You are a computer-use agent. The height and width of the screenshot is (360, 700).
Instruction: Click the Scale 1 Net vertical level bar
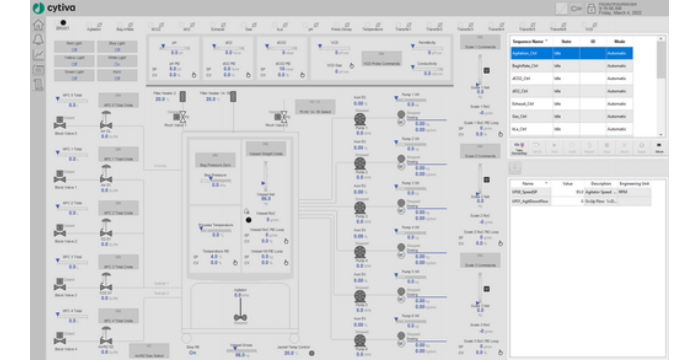pyautogui.click(x=480, y=70)
